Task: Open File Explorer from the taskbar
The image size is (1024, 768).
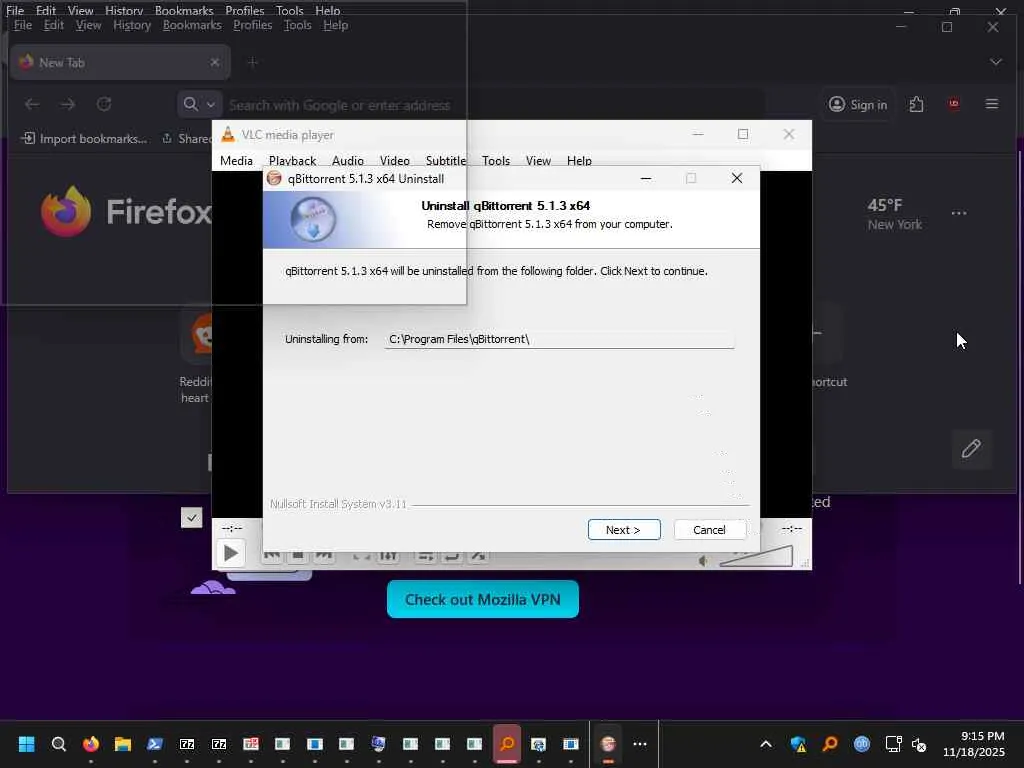Action: [x=123, y=744]
